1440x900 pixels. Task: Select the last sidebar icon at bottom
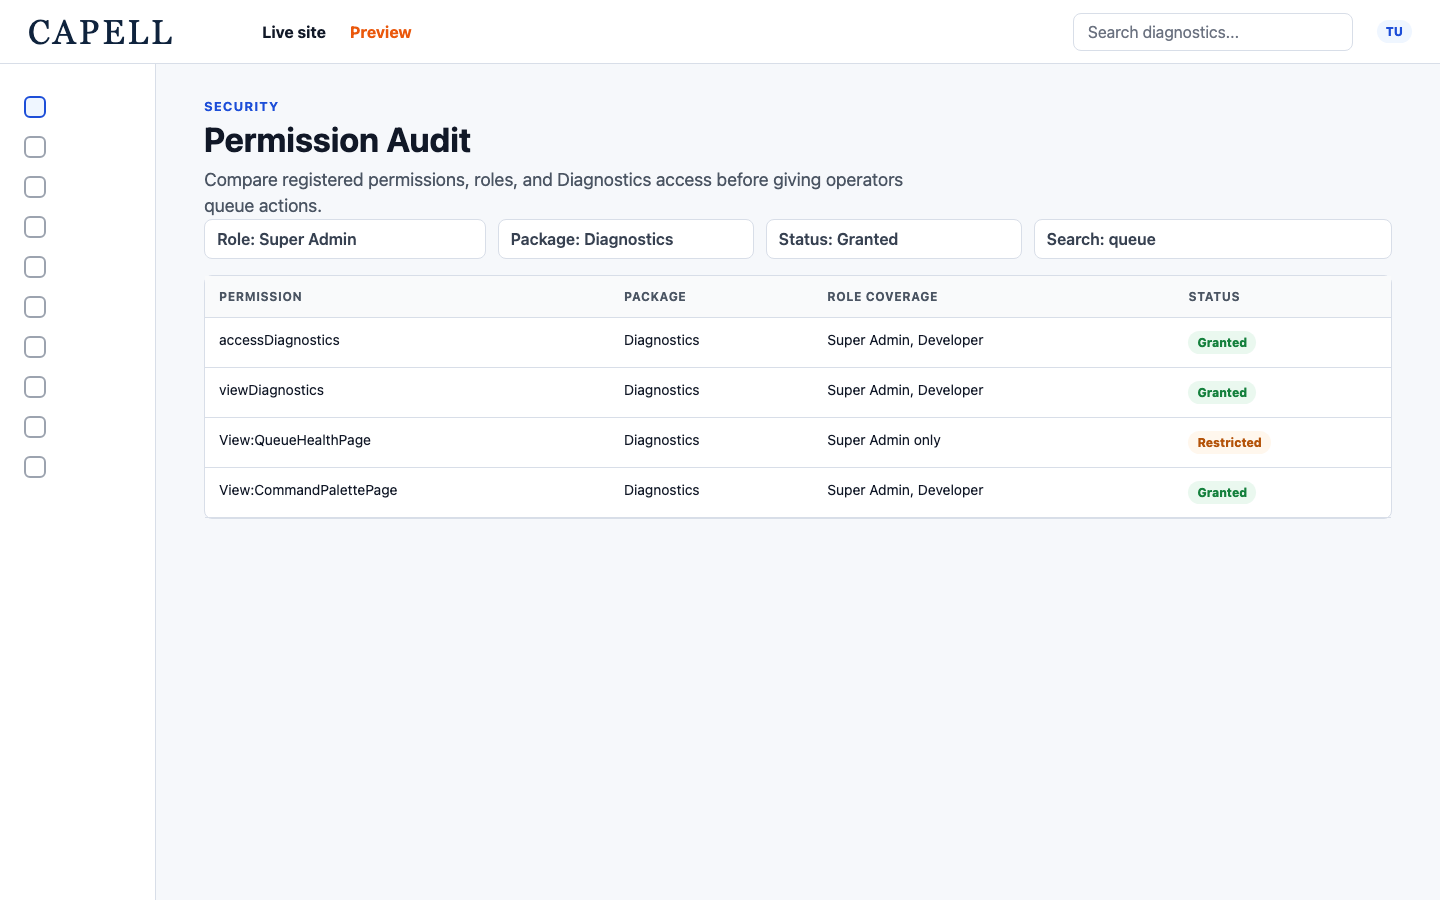[35, 467]
